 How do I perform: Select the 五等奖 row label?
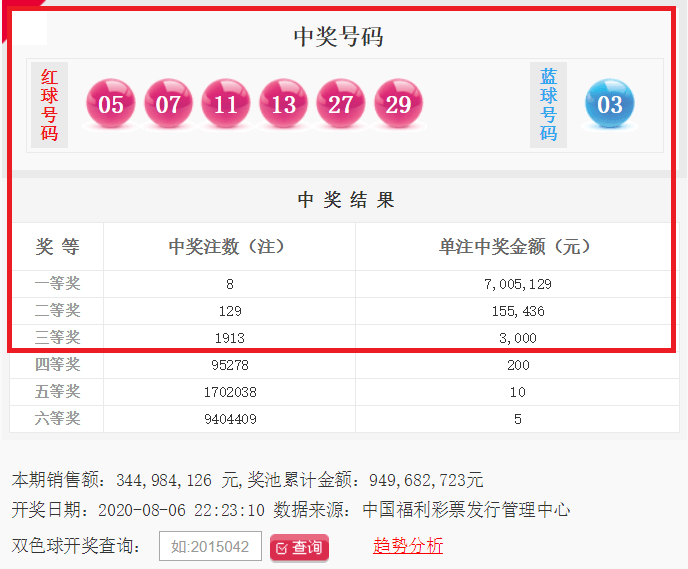(x=57, y=391)
